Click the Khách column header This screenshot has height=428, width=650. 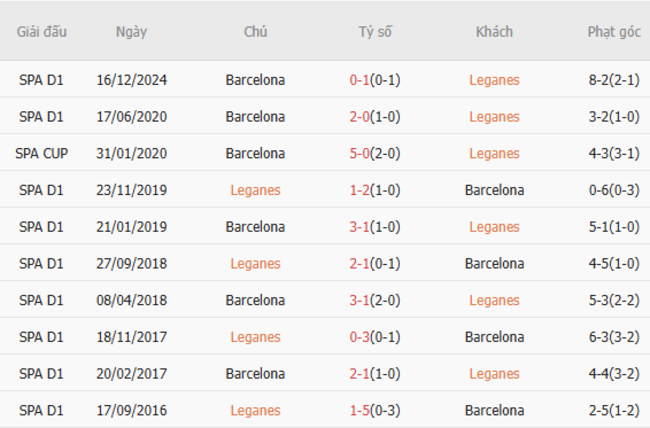click(x=494, y=32)
